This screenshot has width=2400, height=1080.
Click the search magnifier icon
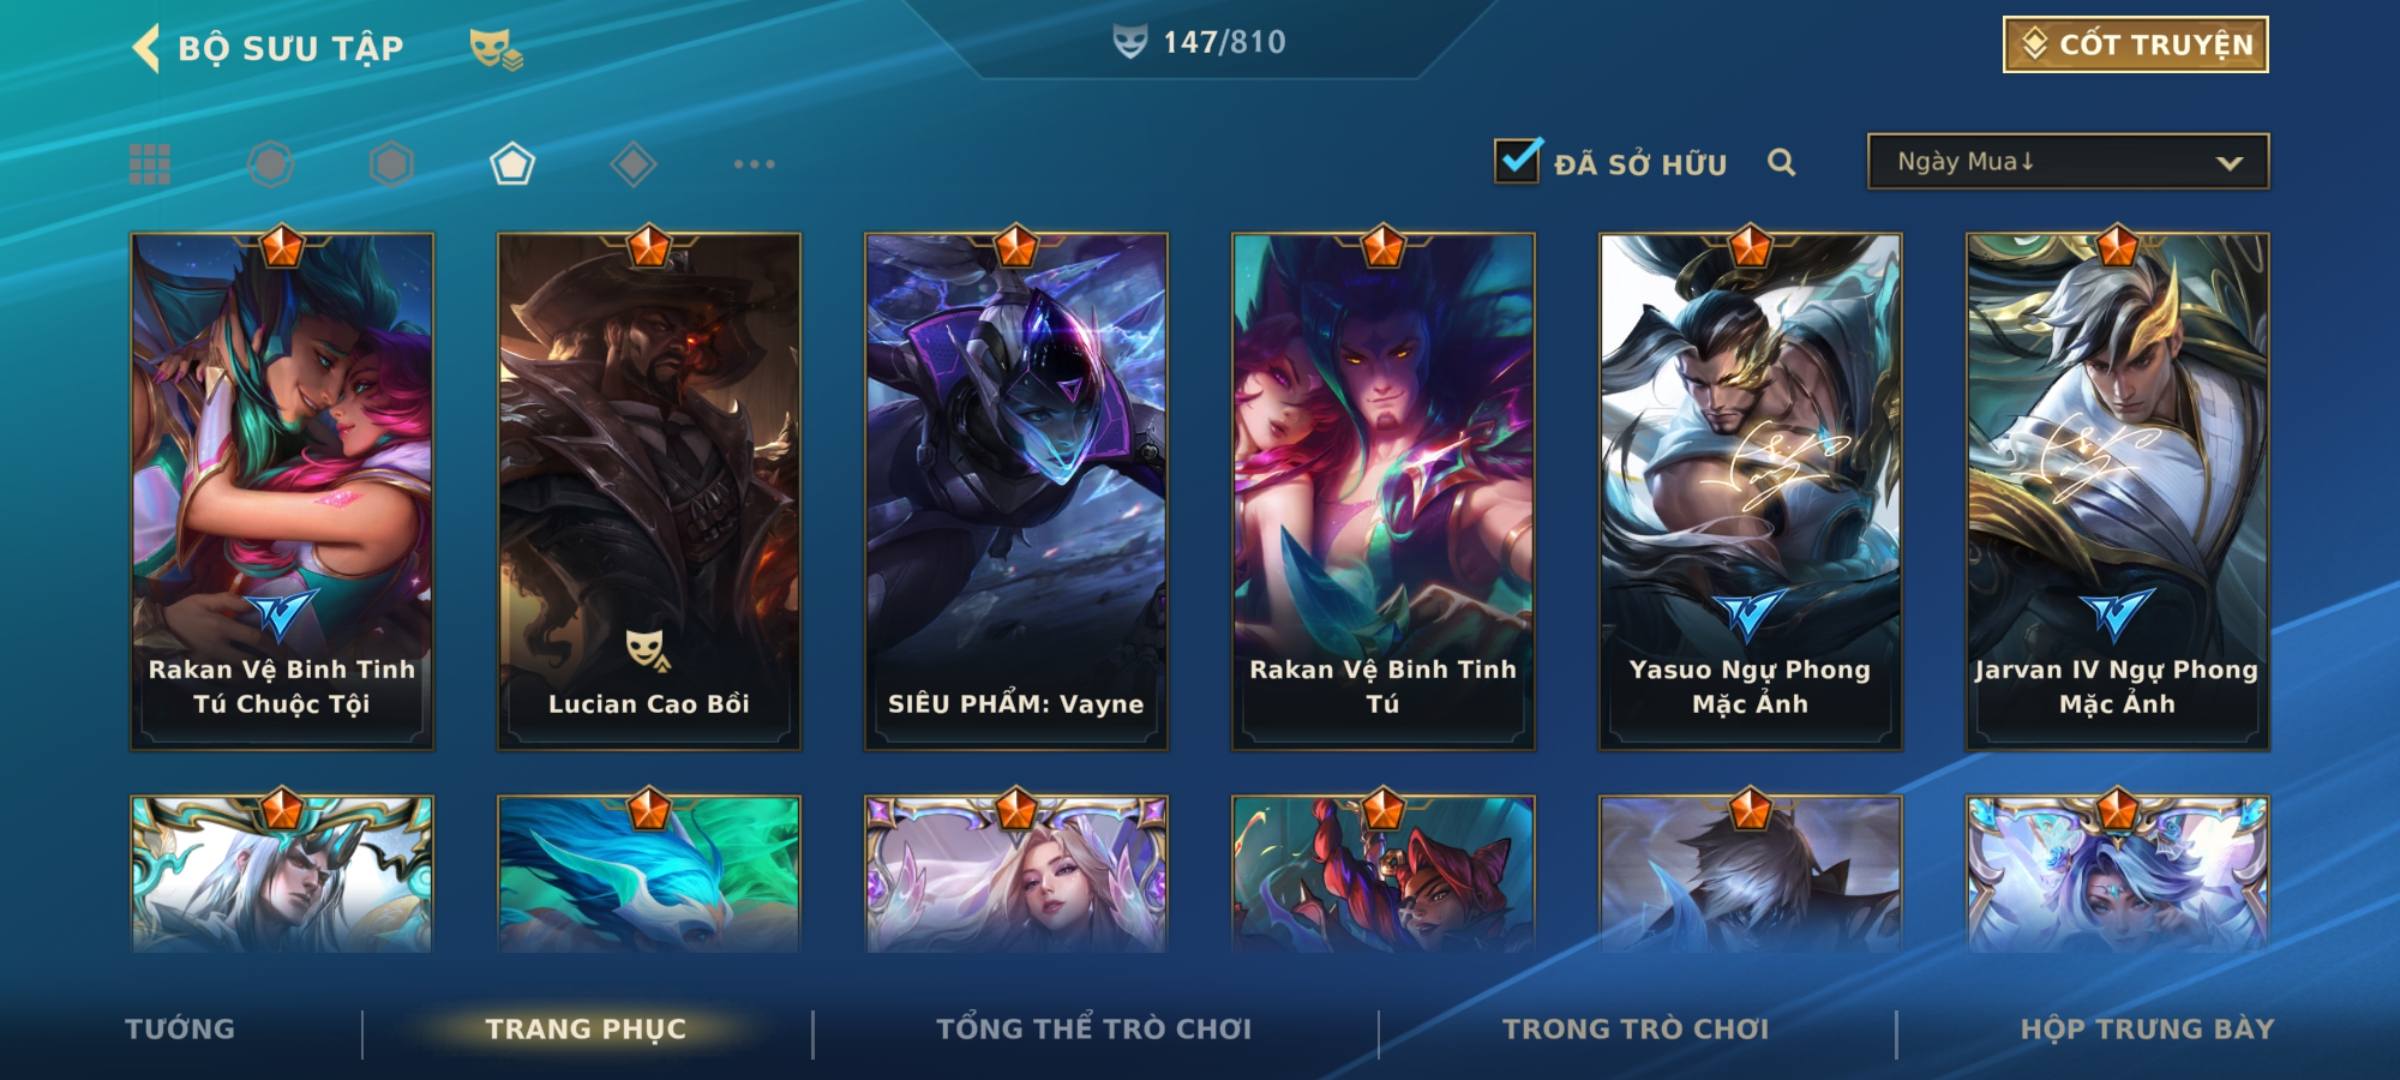1781,162
